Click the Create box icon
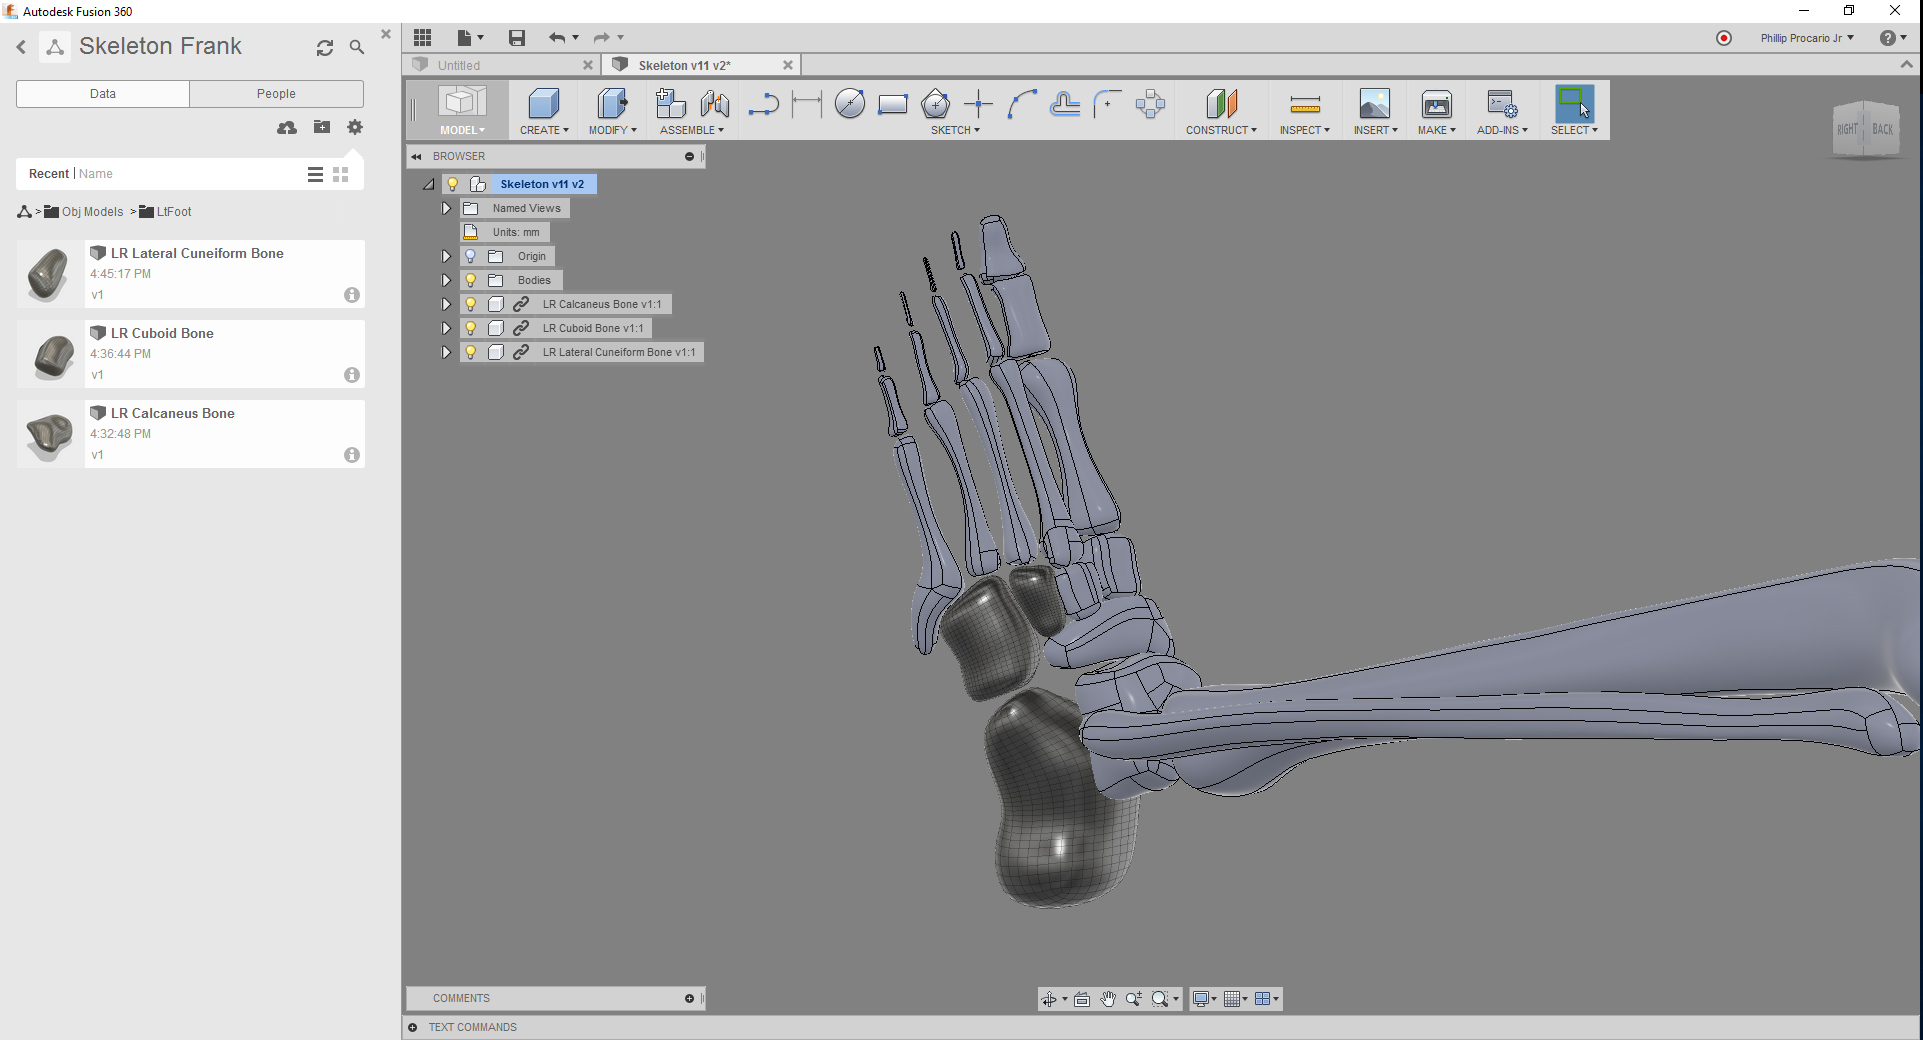1923x1040 pixels. point(544,104)
